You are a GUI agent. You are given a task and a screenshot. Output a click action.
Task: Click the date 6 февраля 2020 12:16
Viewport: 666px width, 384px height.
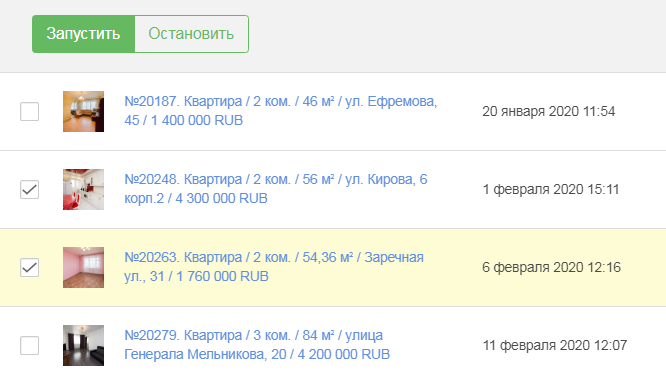coord(551,268)
